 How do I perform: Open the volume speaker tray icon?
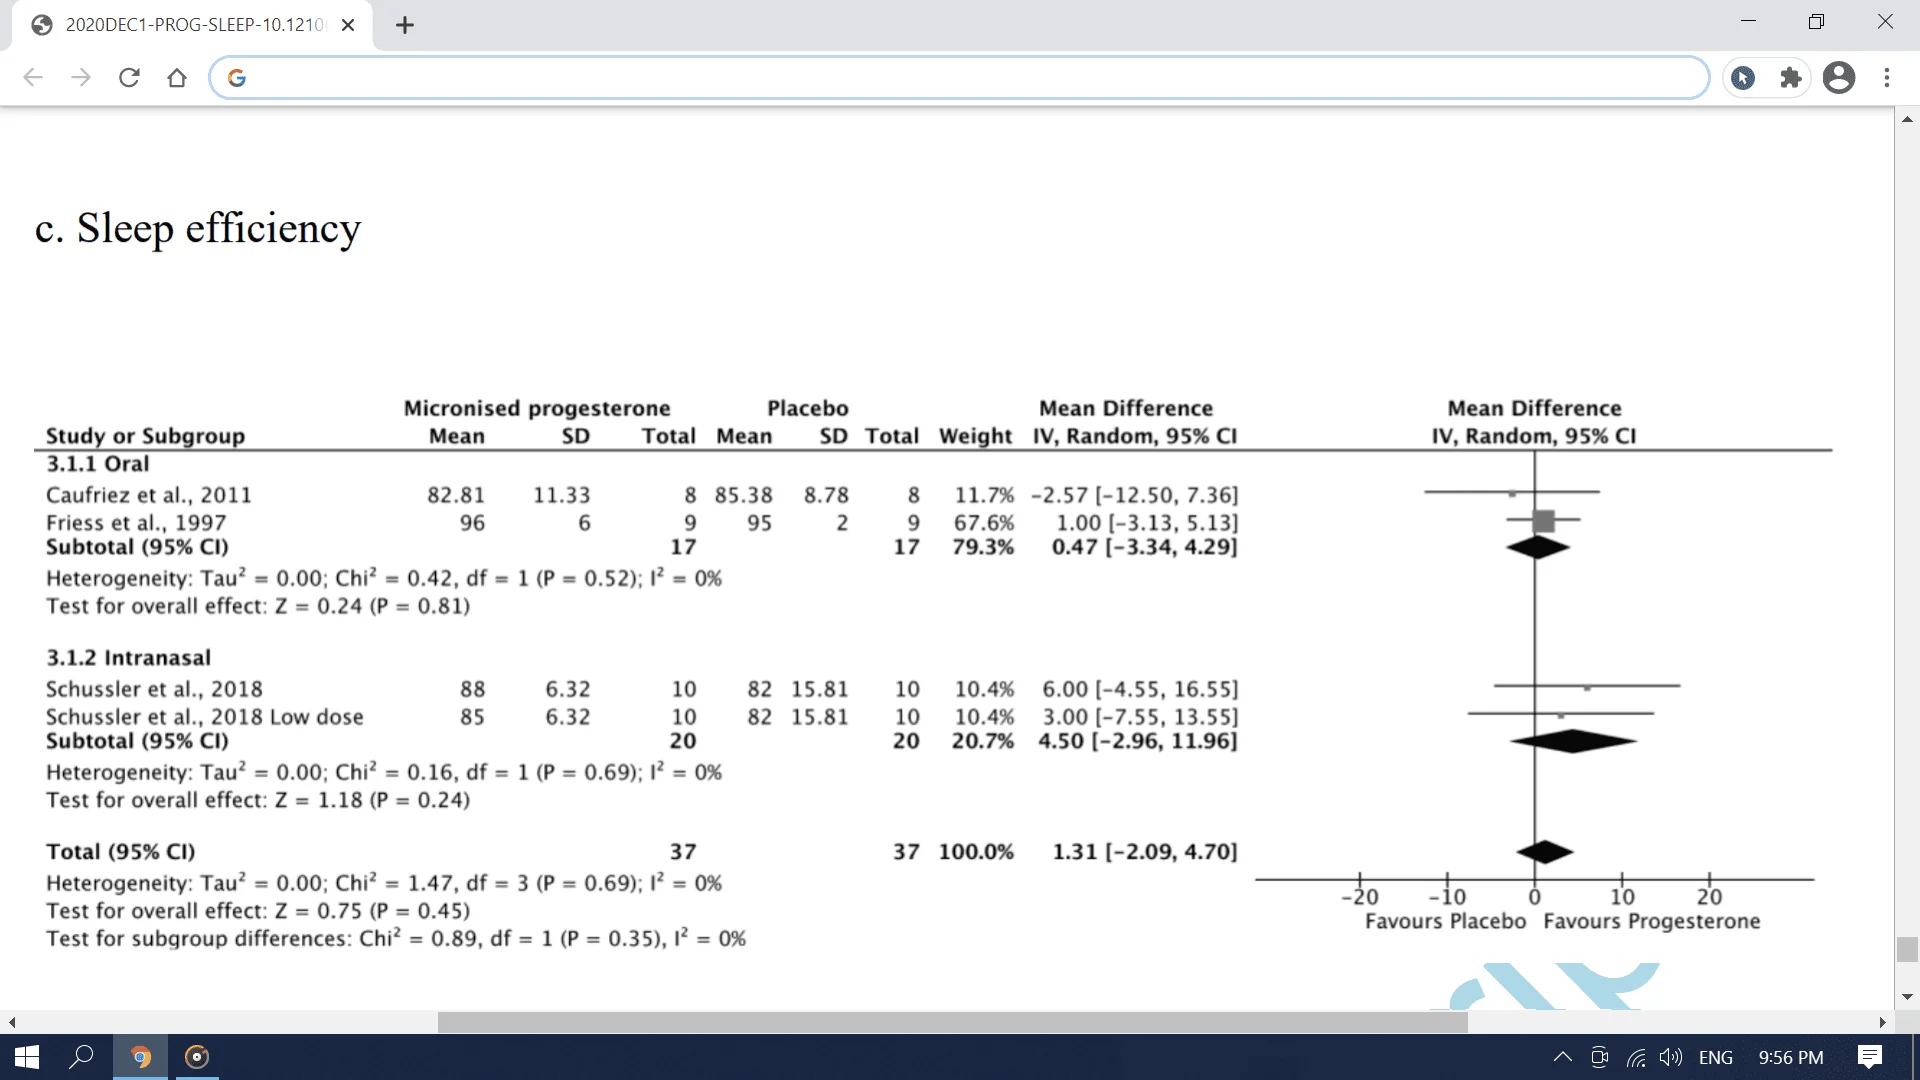point(1671,1057)
